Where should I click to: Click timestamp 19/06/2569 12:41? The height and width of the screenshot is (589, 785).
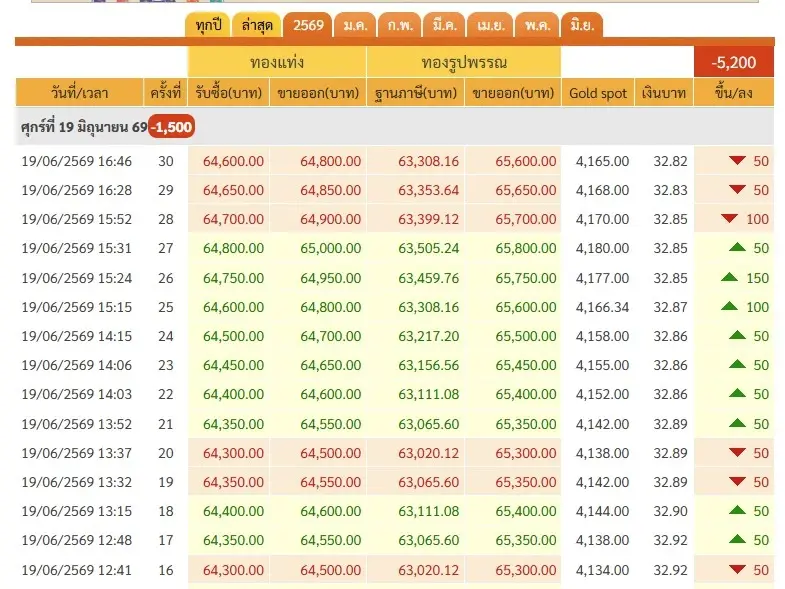coord(77,570)
